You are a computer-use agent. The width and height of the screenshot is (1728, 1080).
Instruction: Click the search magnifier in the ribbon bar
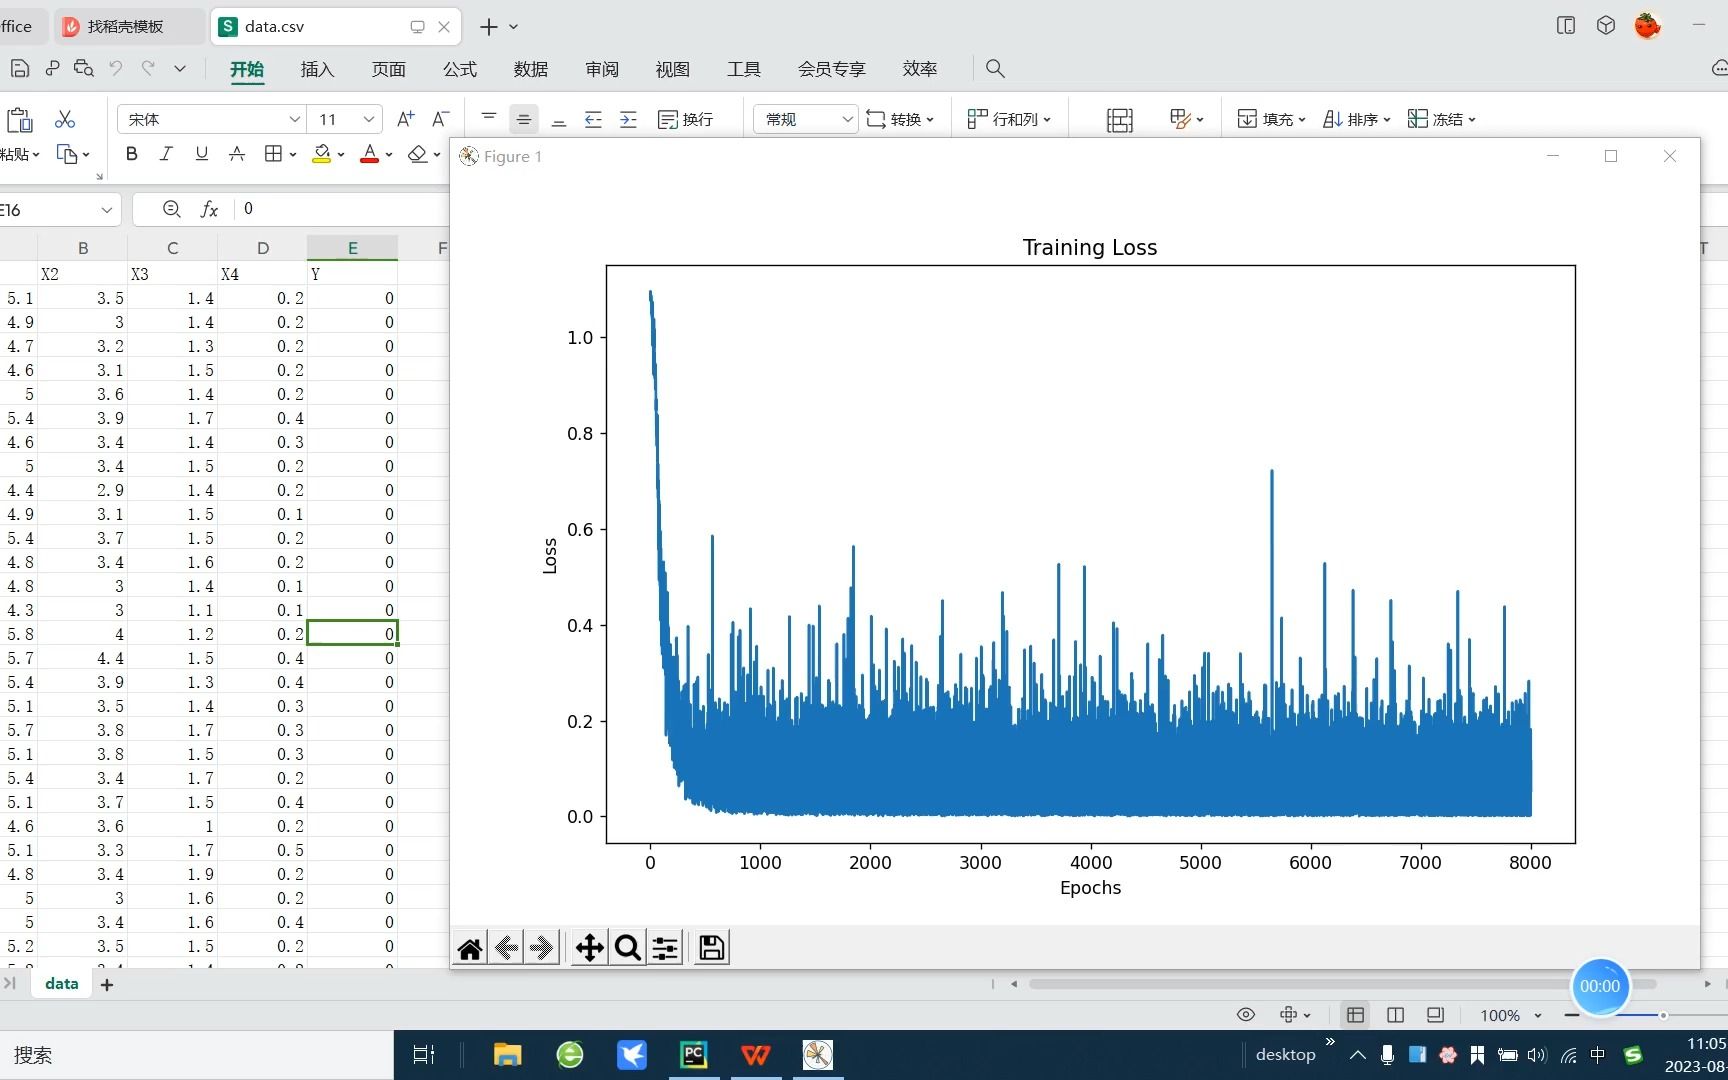(x=995, y=68)
